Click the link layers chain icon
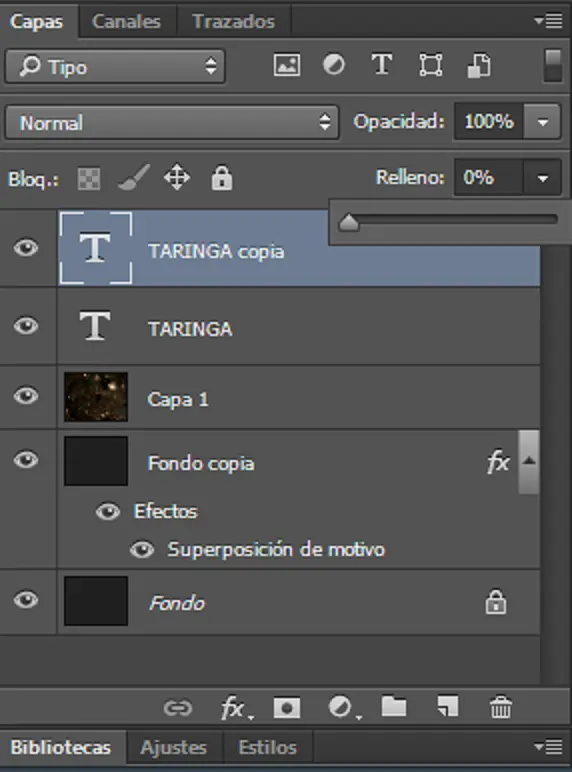The width and height of the screenshot is (572, 772). (177, 708)
